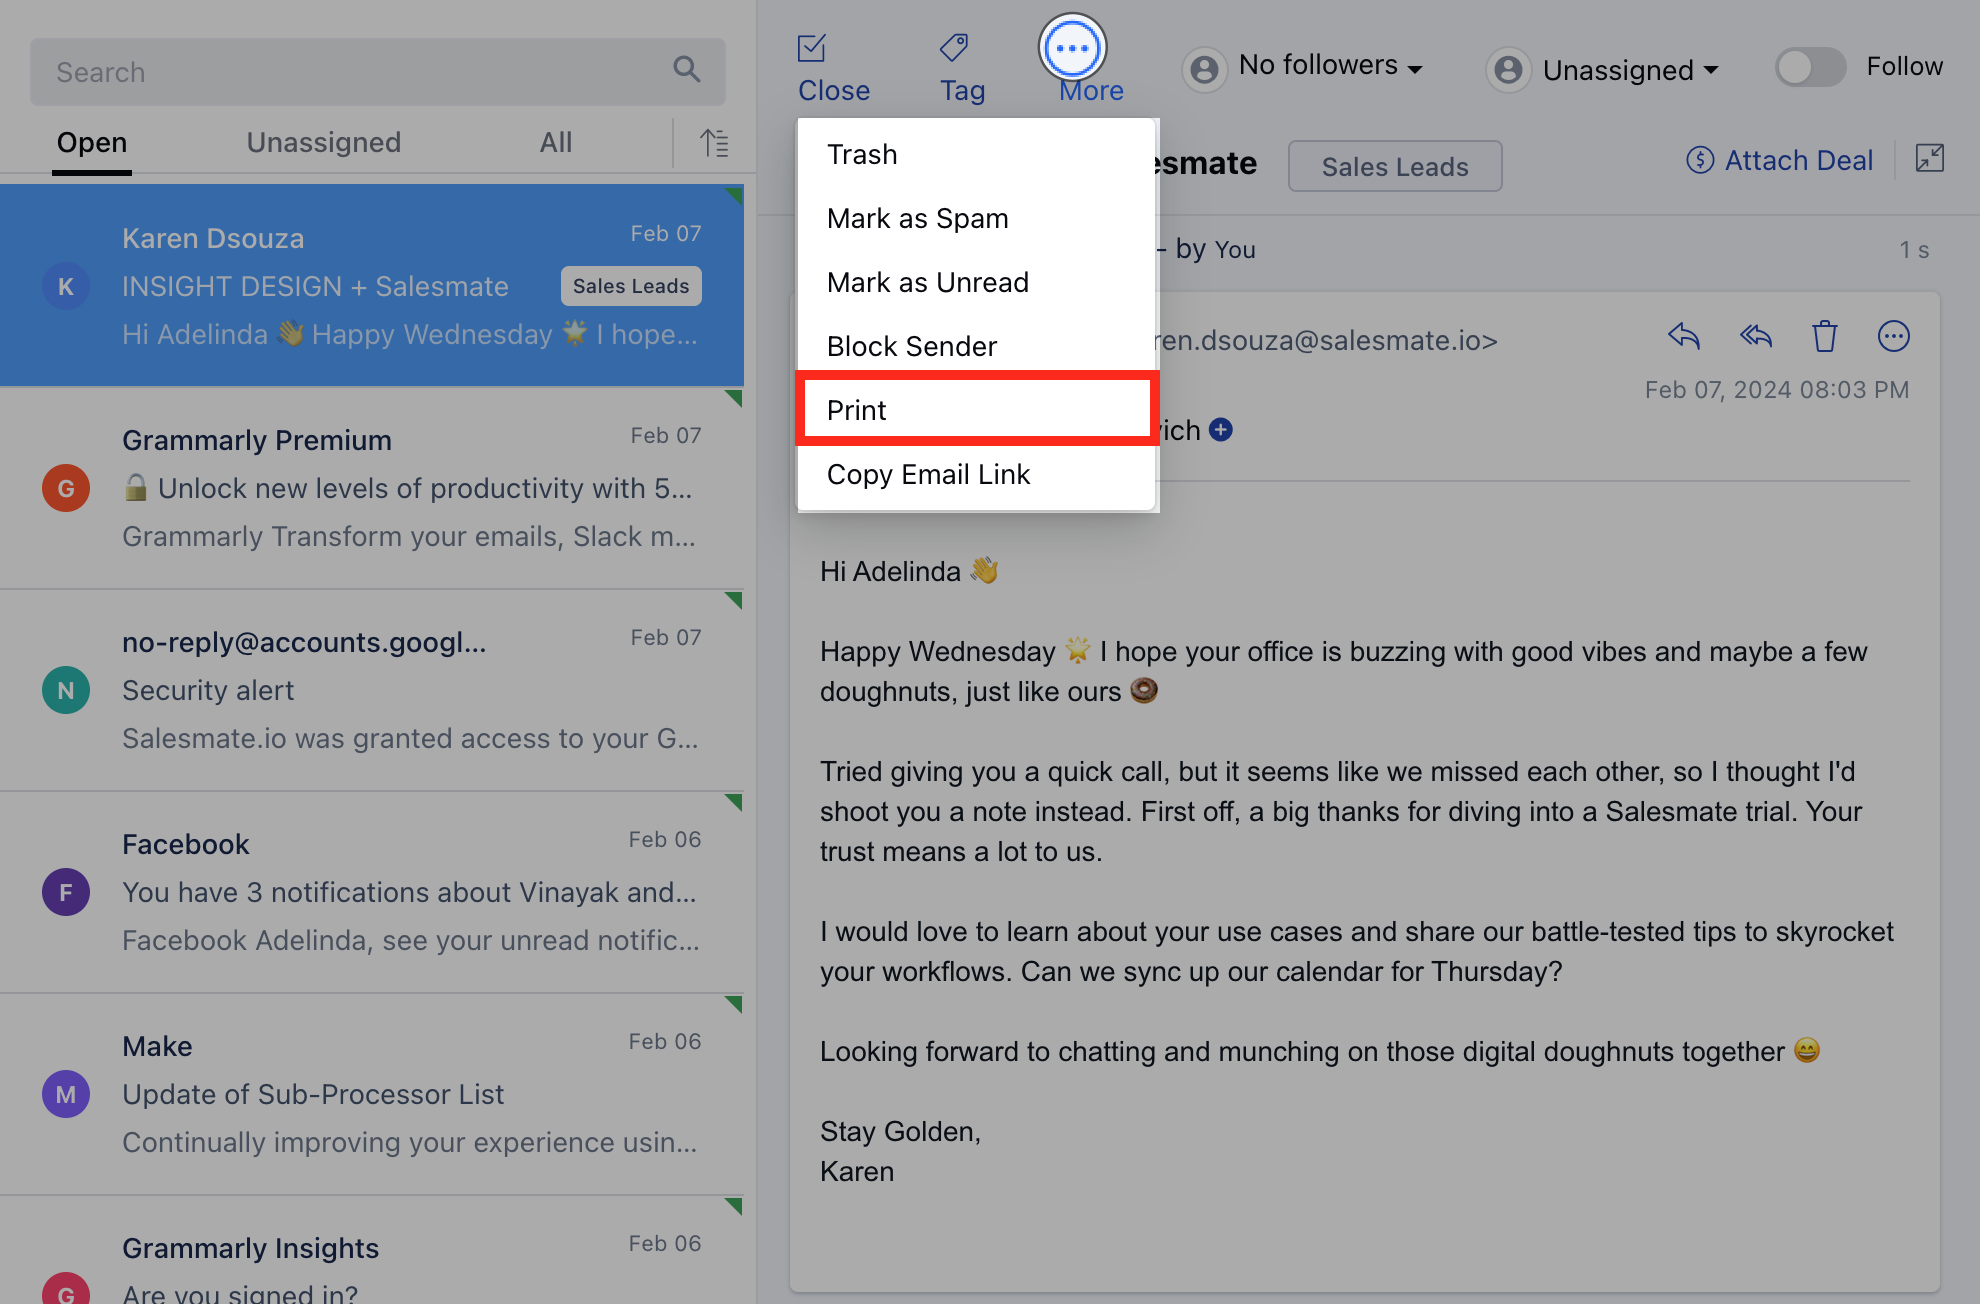Screen dimensions: 1980x1304
Task: Click the reply arrow icon
Action: (x=1684, y=336)
